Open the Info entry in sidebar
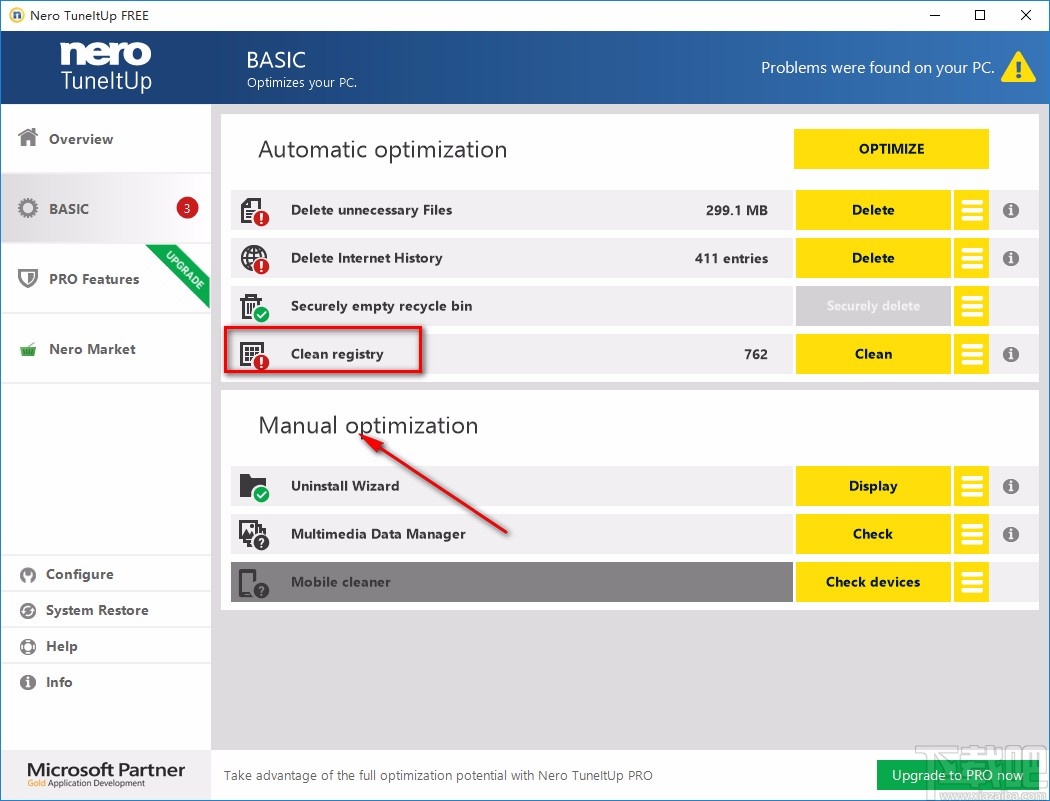 [x=106, y=682]
